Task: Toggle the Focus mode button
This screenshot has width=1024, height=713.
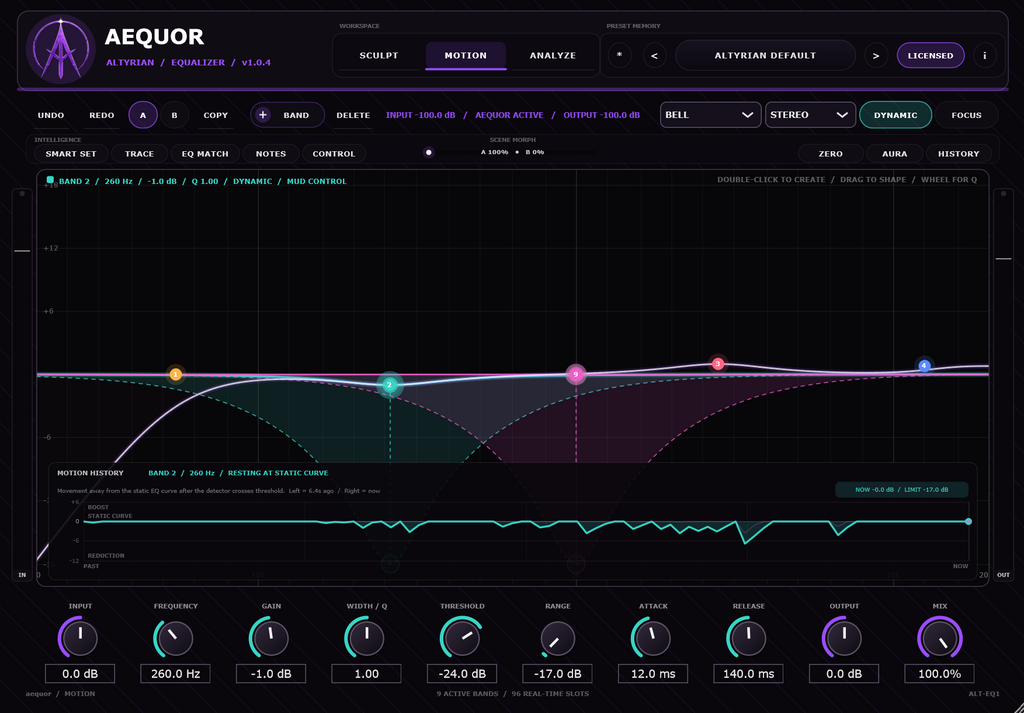Action: coord(967,115)
